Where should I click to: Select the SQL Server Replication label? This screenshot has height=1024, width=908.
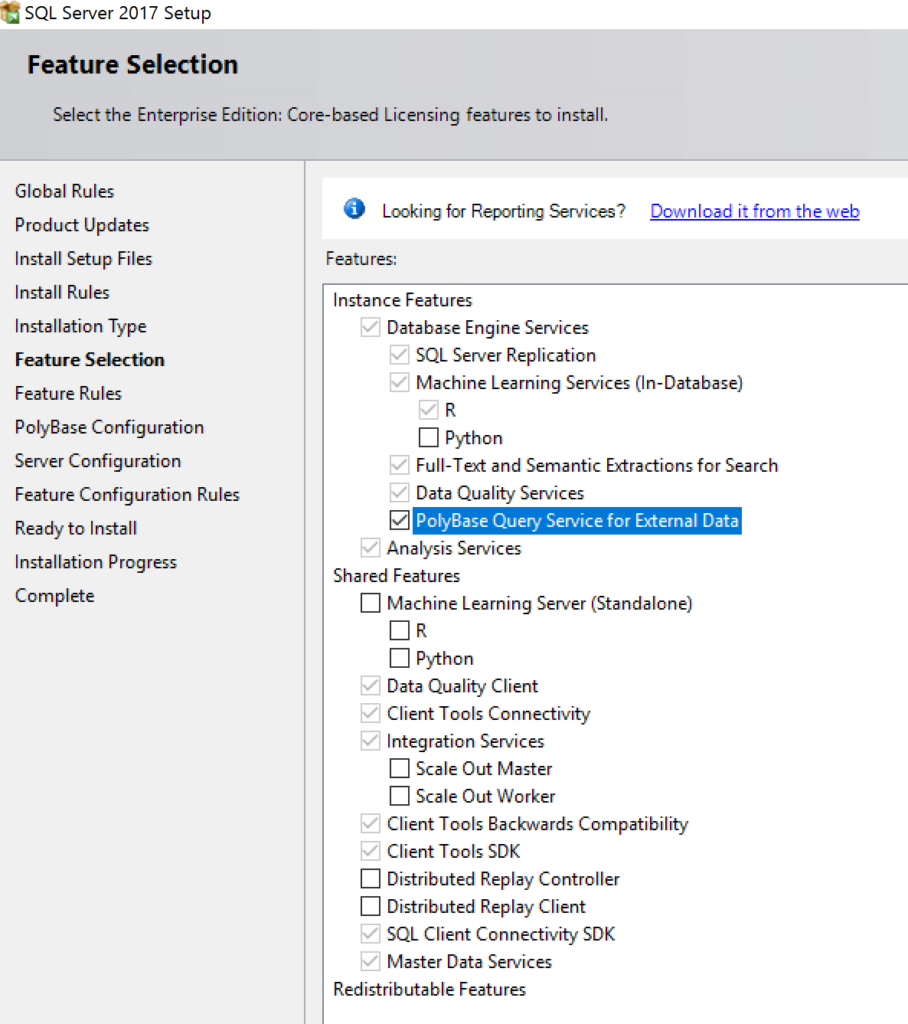506,355
